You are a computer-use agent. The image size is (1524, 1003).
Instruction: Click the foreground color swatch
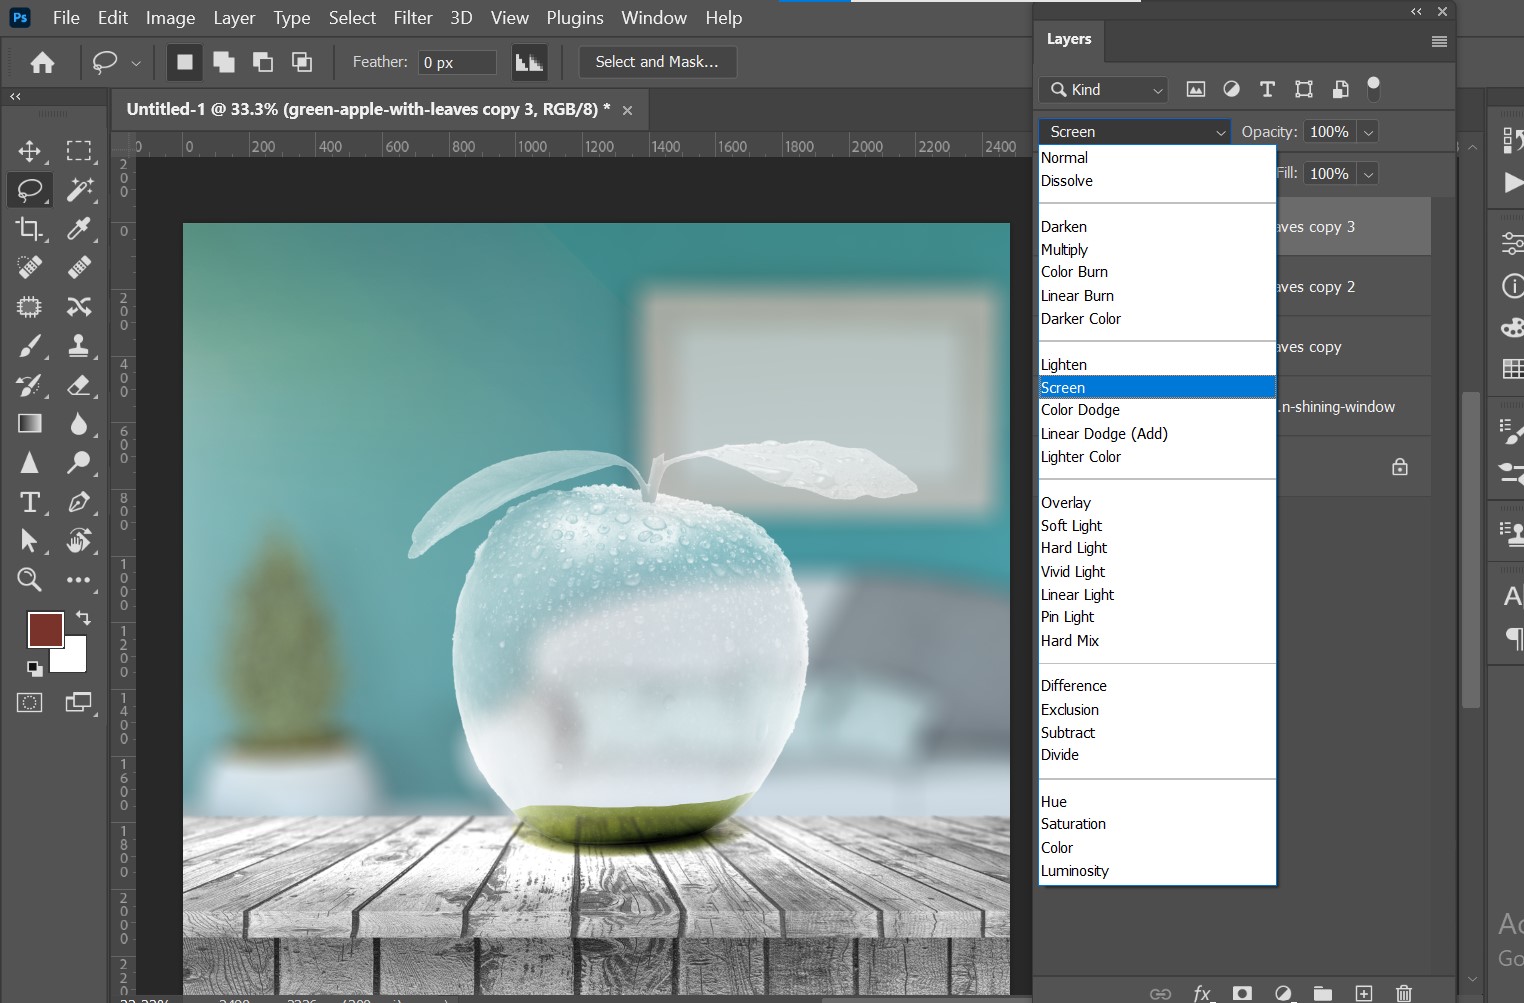click(x=45, y=630)
